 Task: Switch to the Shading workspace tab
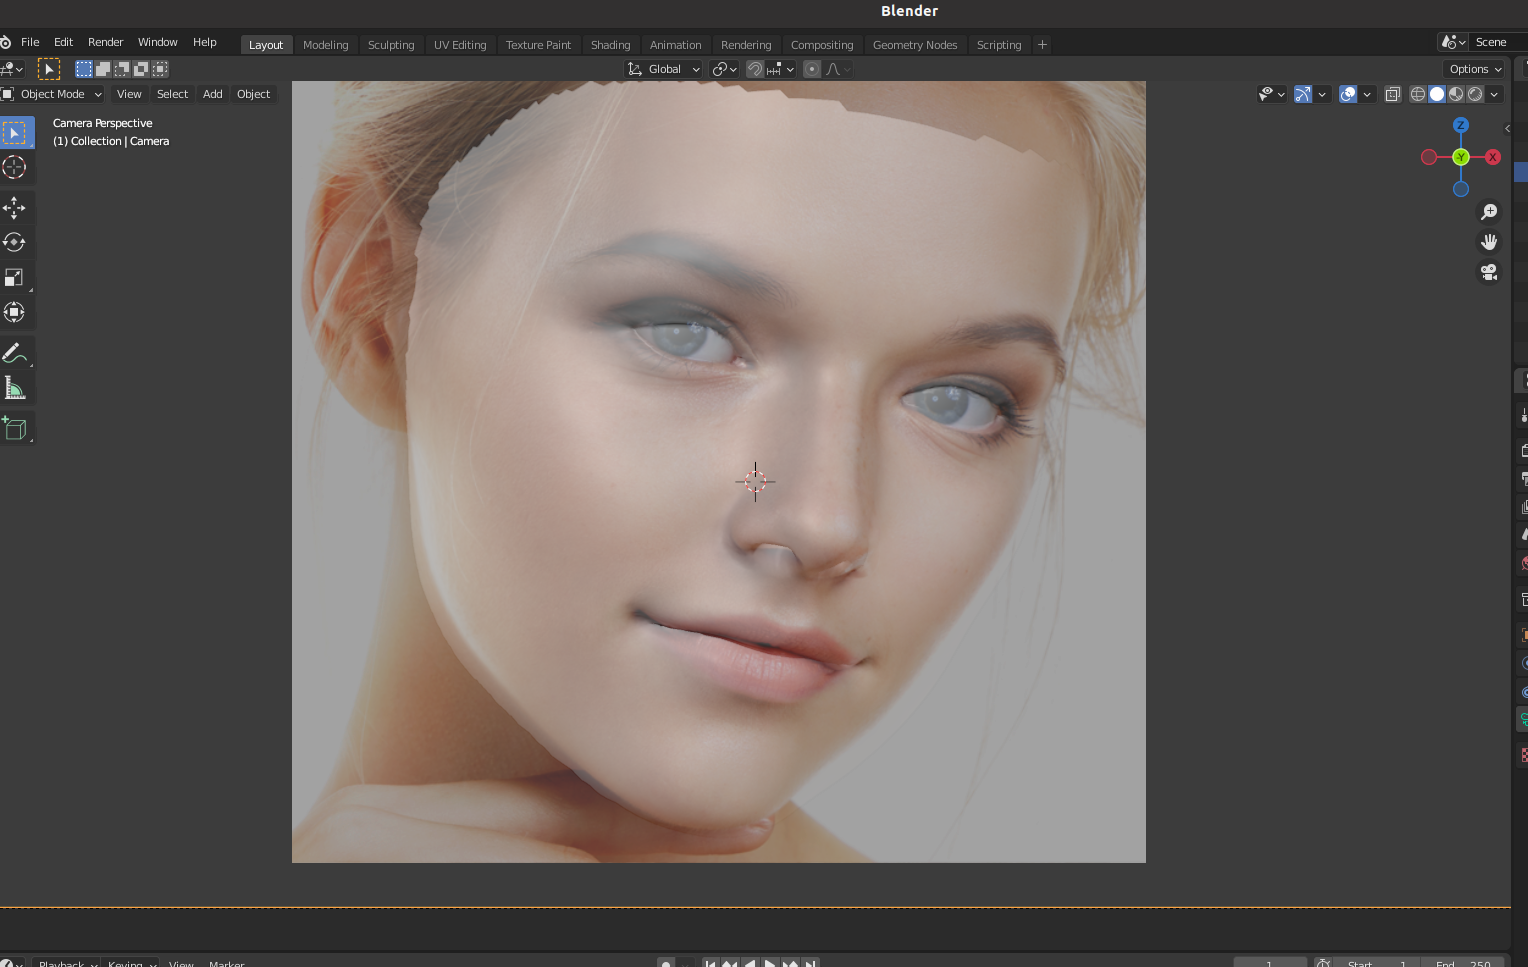[610, 44]
